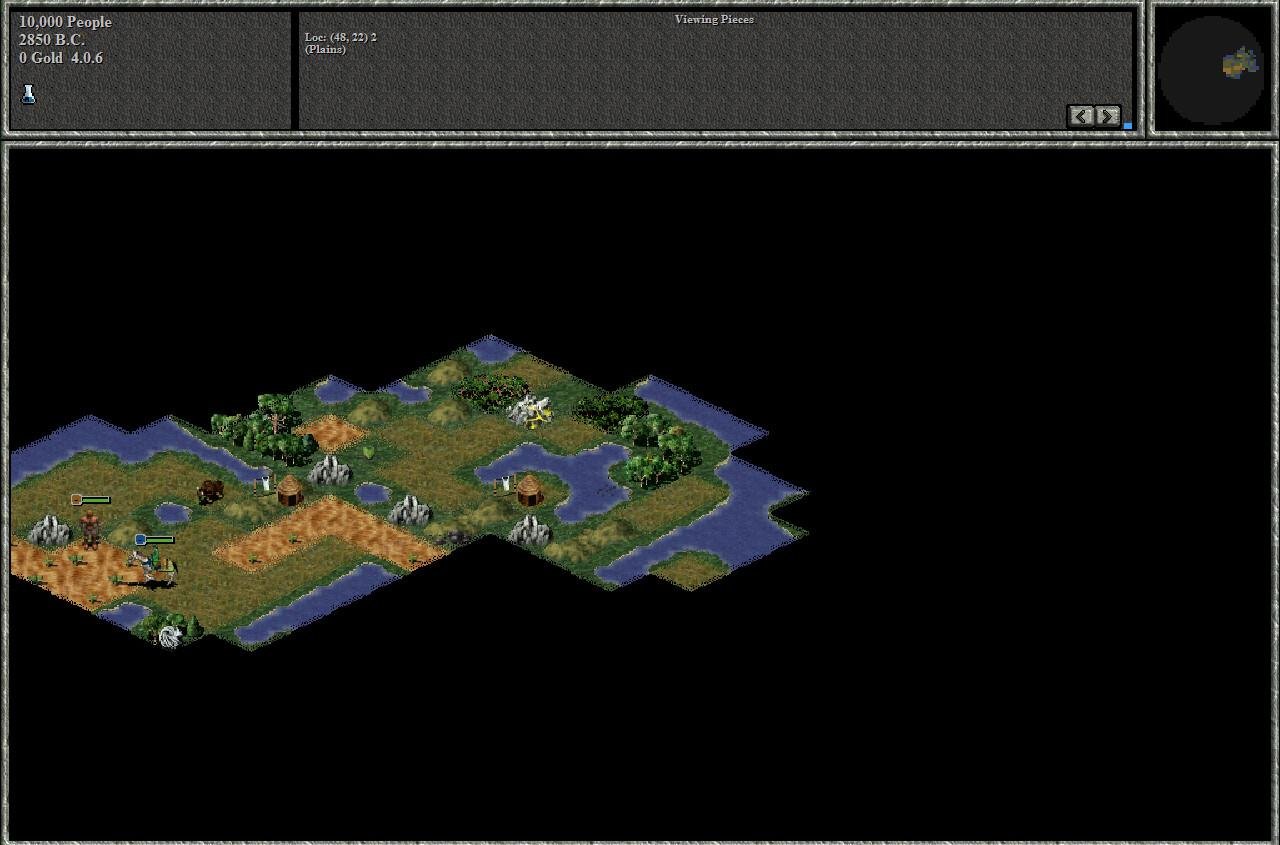Click the '10,000 People' population text
Viewport: 1280px width, 845px height.
coord(65,22)
